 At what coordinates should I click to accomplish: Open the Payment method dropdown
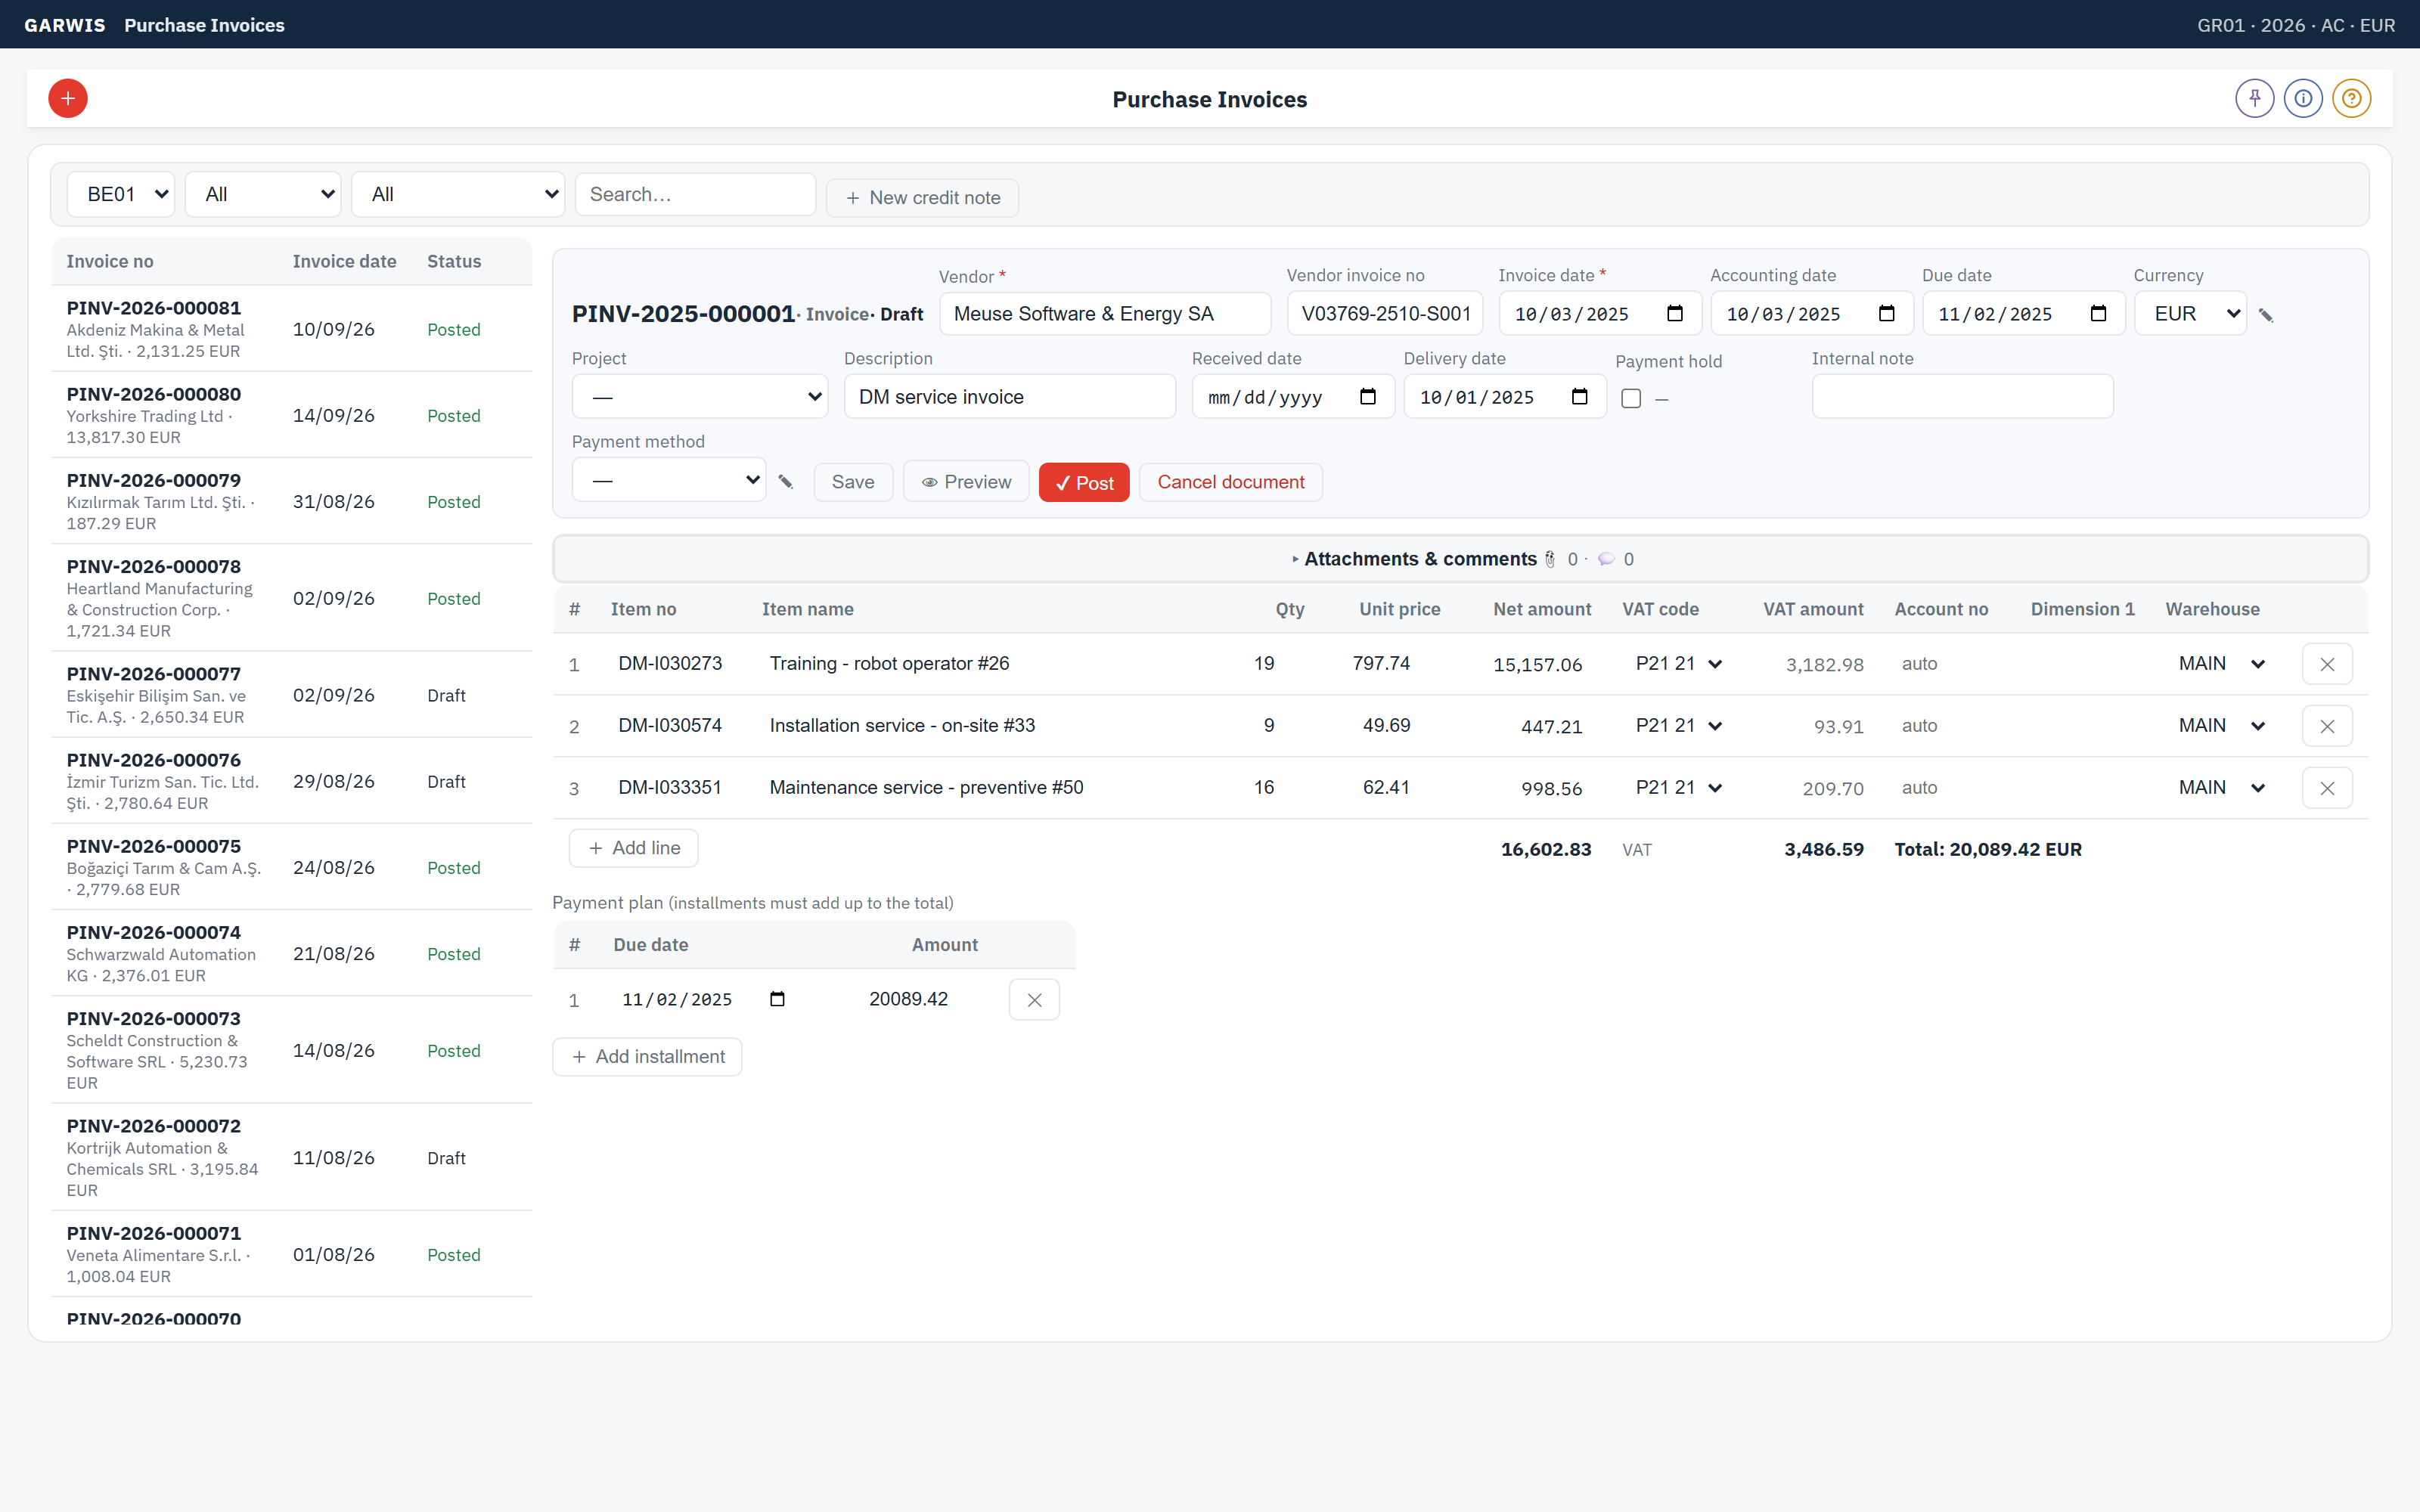coord(668,480)
